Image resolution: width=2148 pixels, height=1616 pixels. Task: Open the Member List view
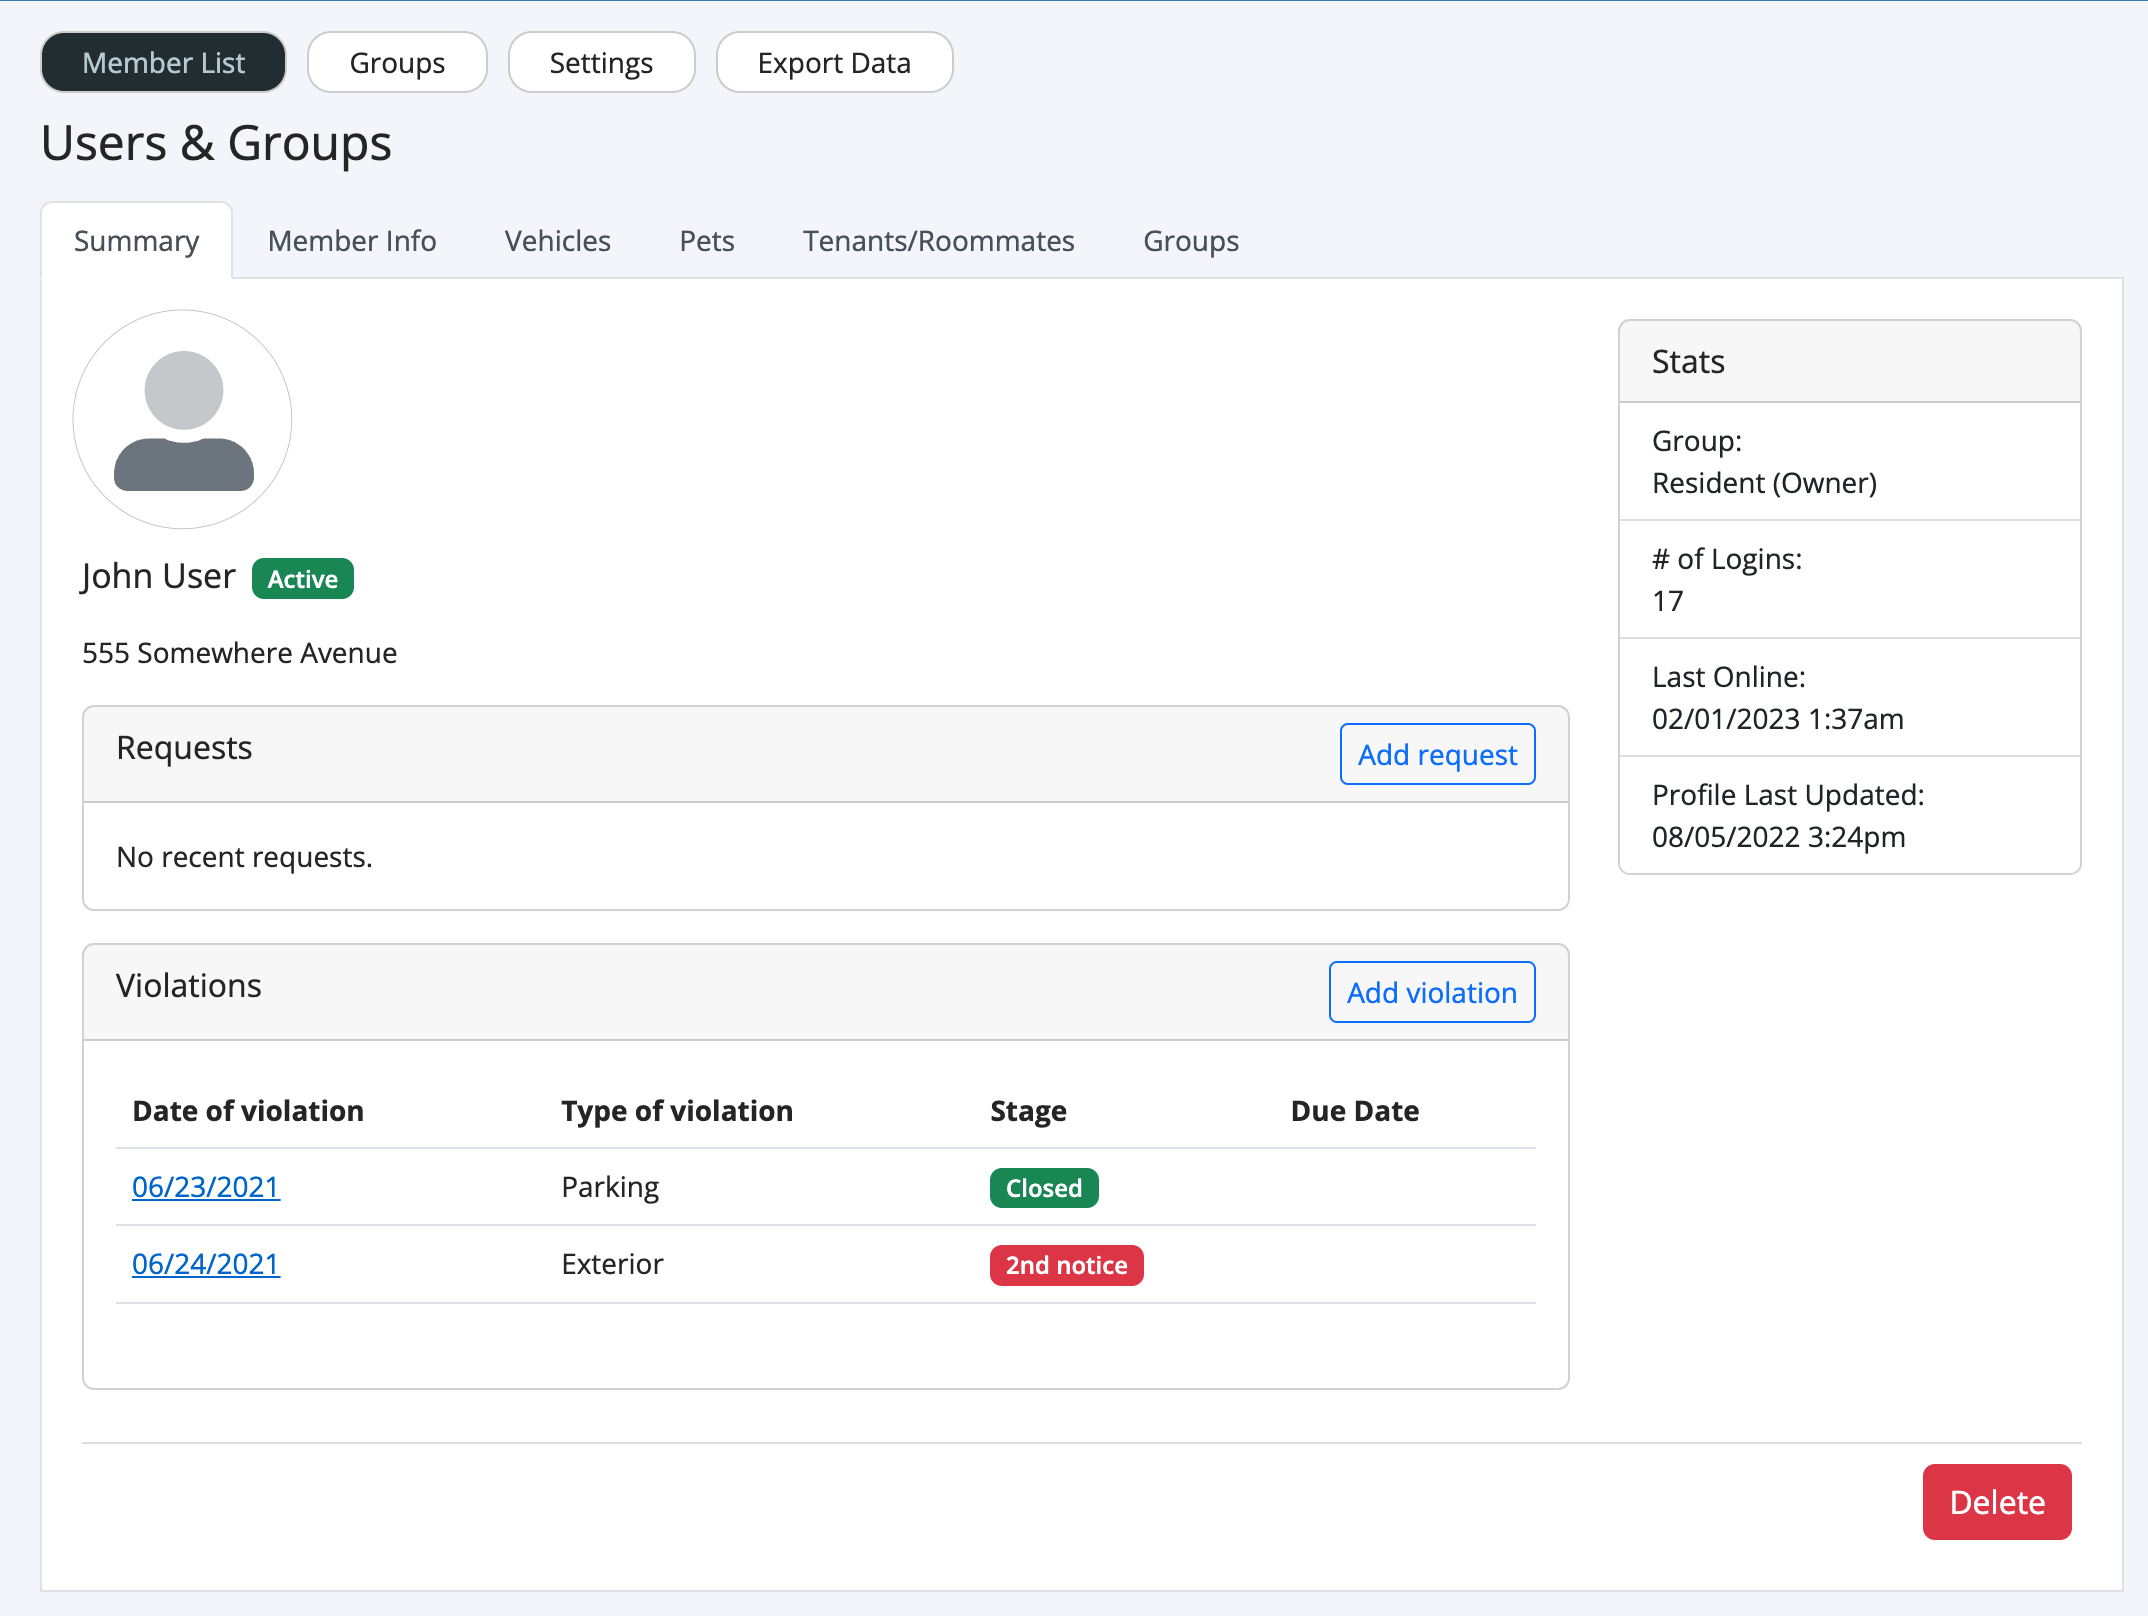(x=163, y=62)
